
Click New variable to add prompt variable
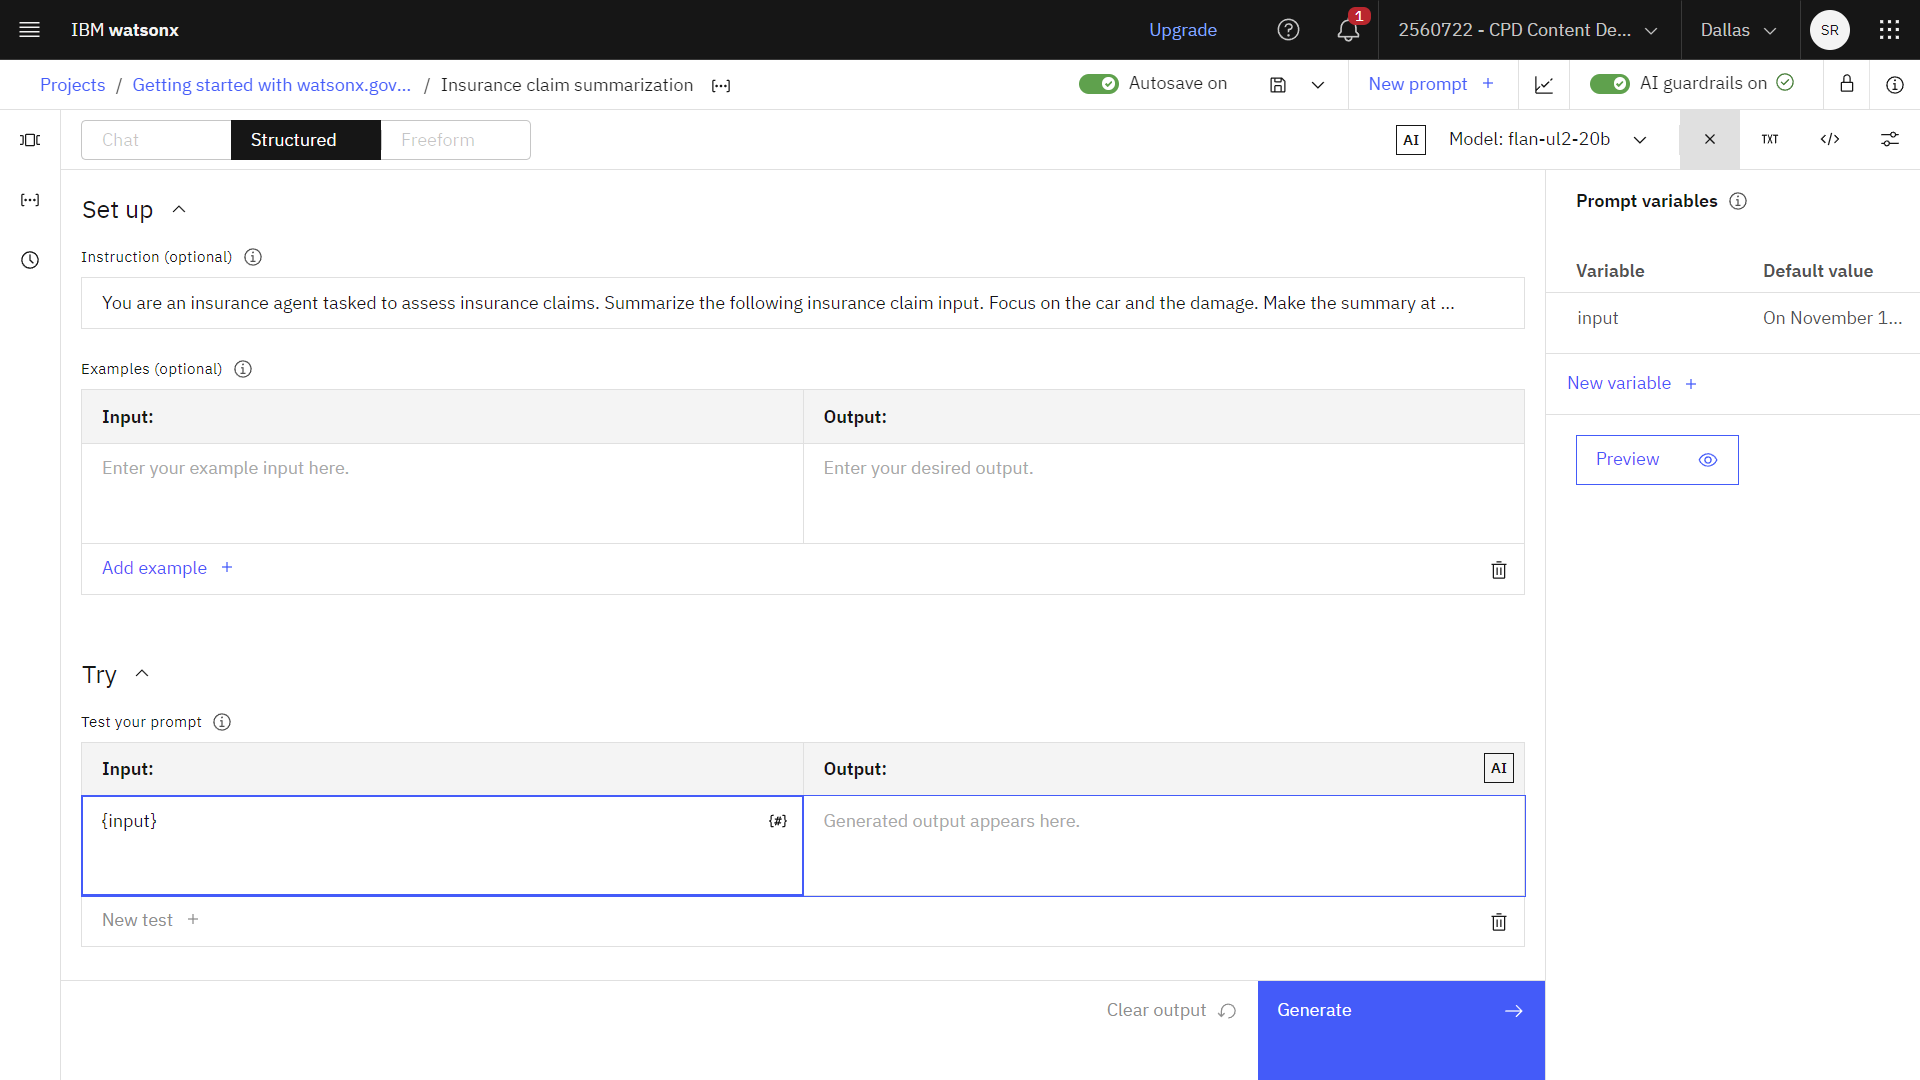click(1631, 382)
